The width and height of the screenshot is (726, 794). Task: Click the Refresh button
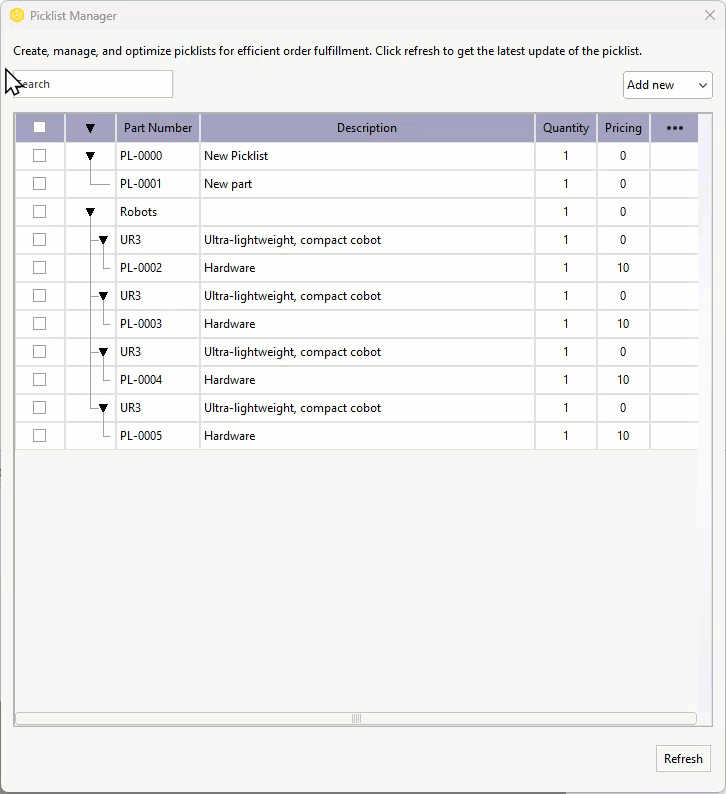tap(683, 759)
